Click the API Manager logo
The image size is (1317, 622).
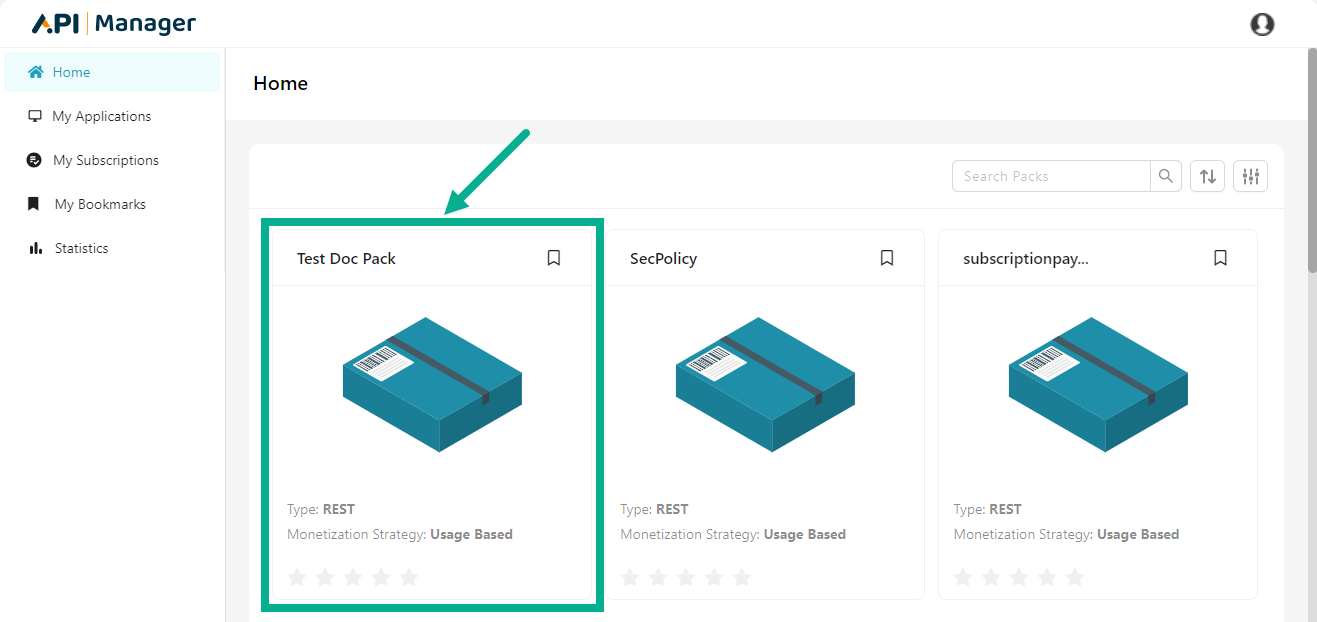click(114, 24)
